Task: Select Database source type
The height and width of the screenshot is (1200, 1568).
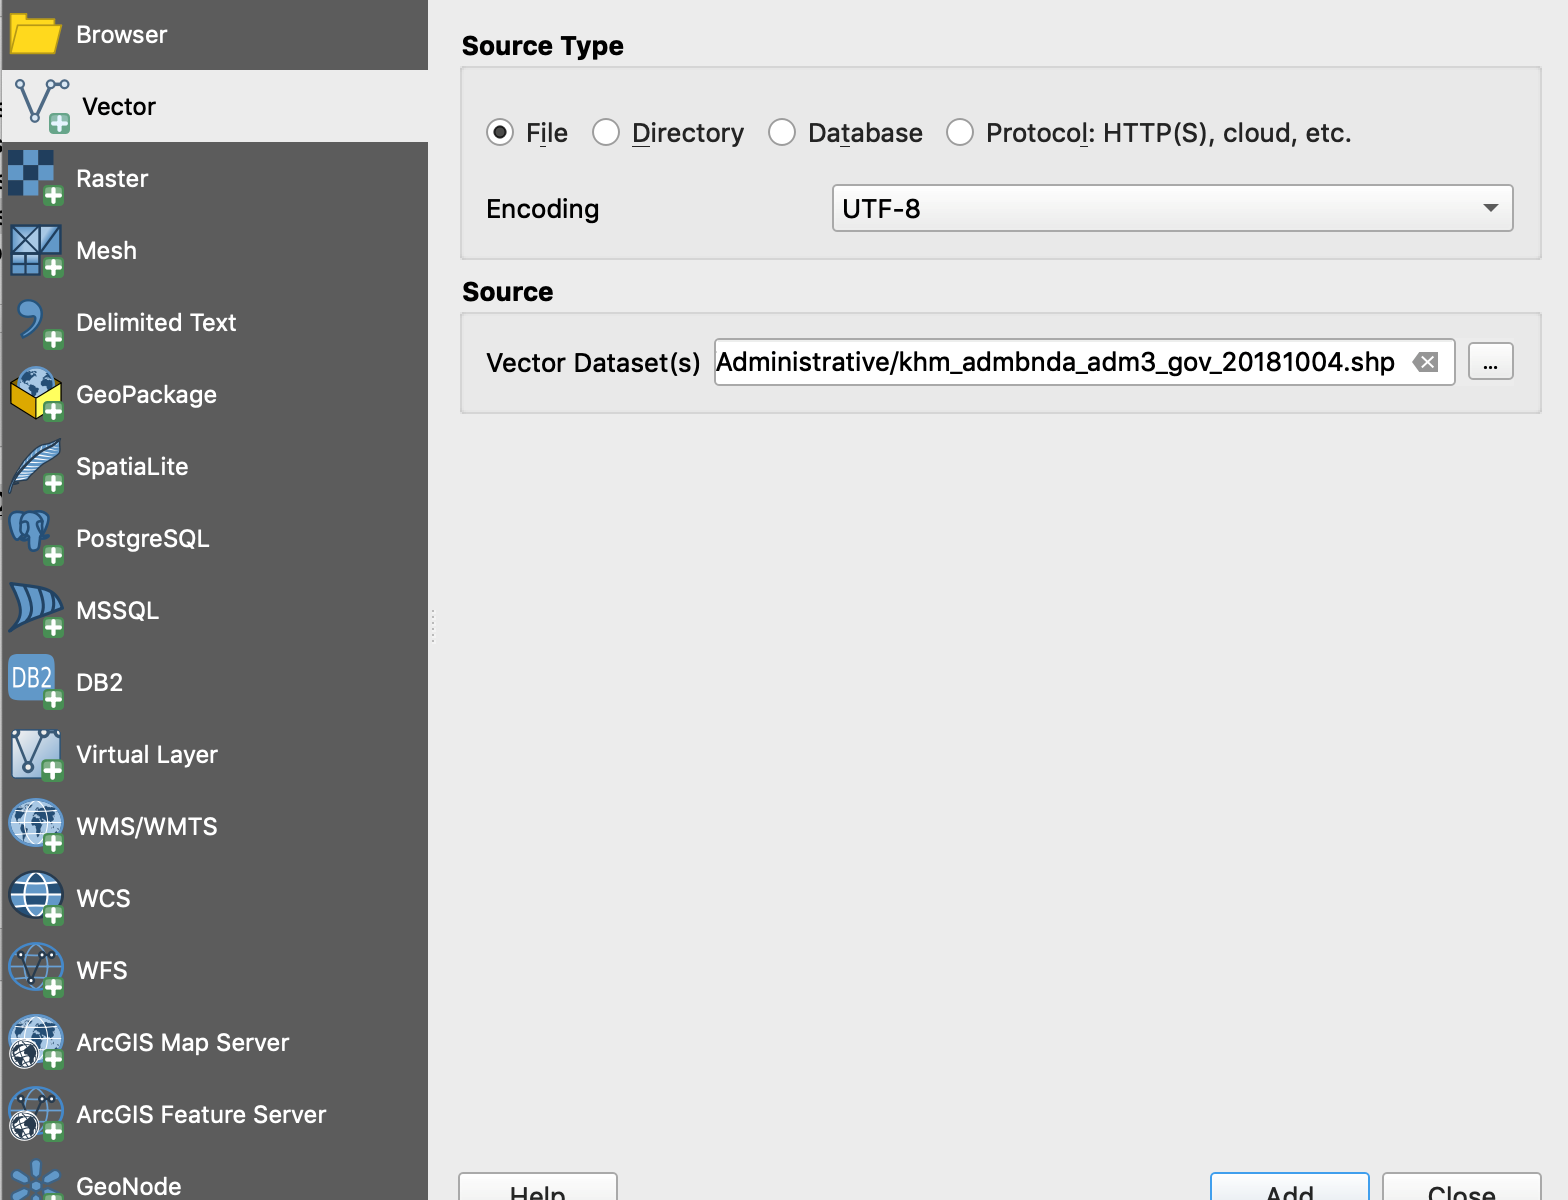Action: 782,132
